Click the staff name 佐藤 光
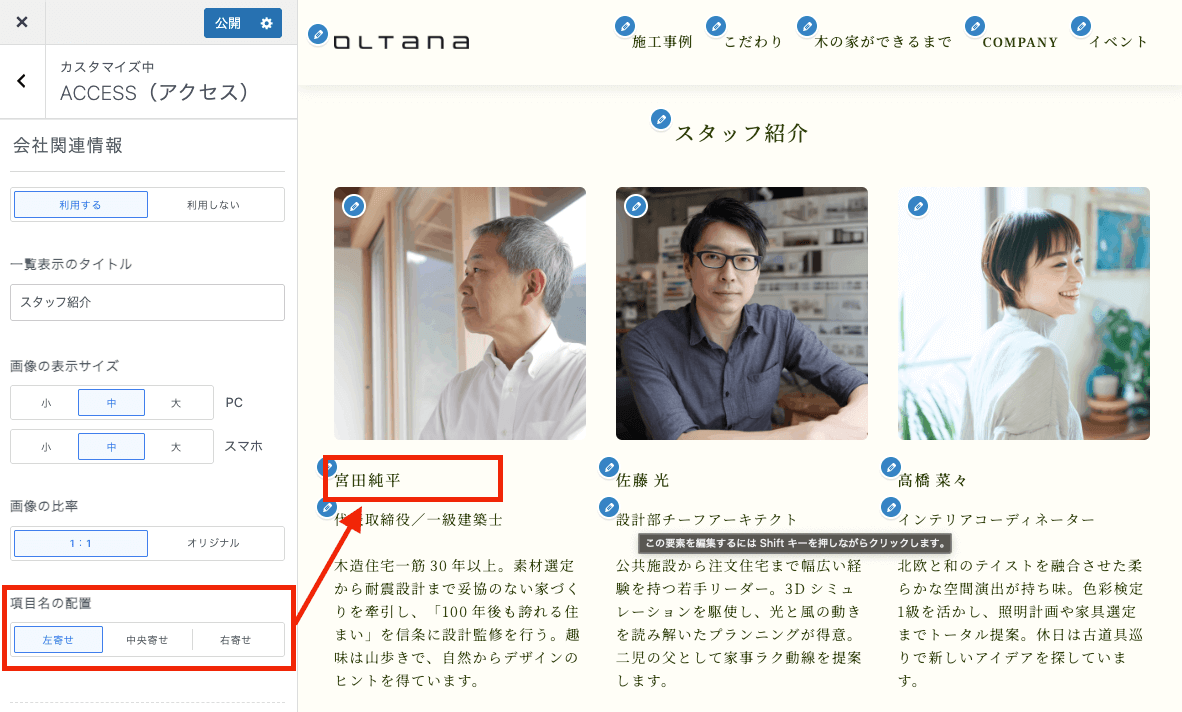Screen dimensions: 1182x712 pos(642,481)
